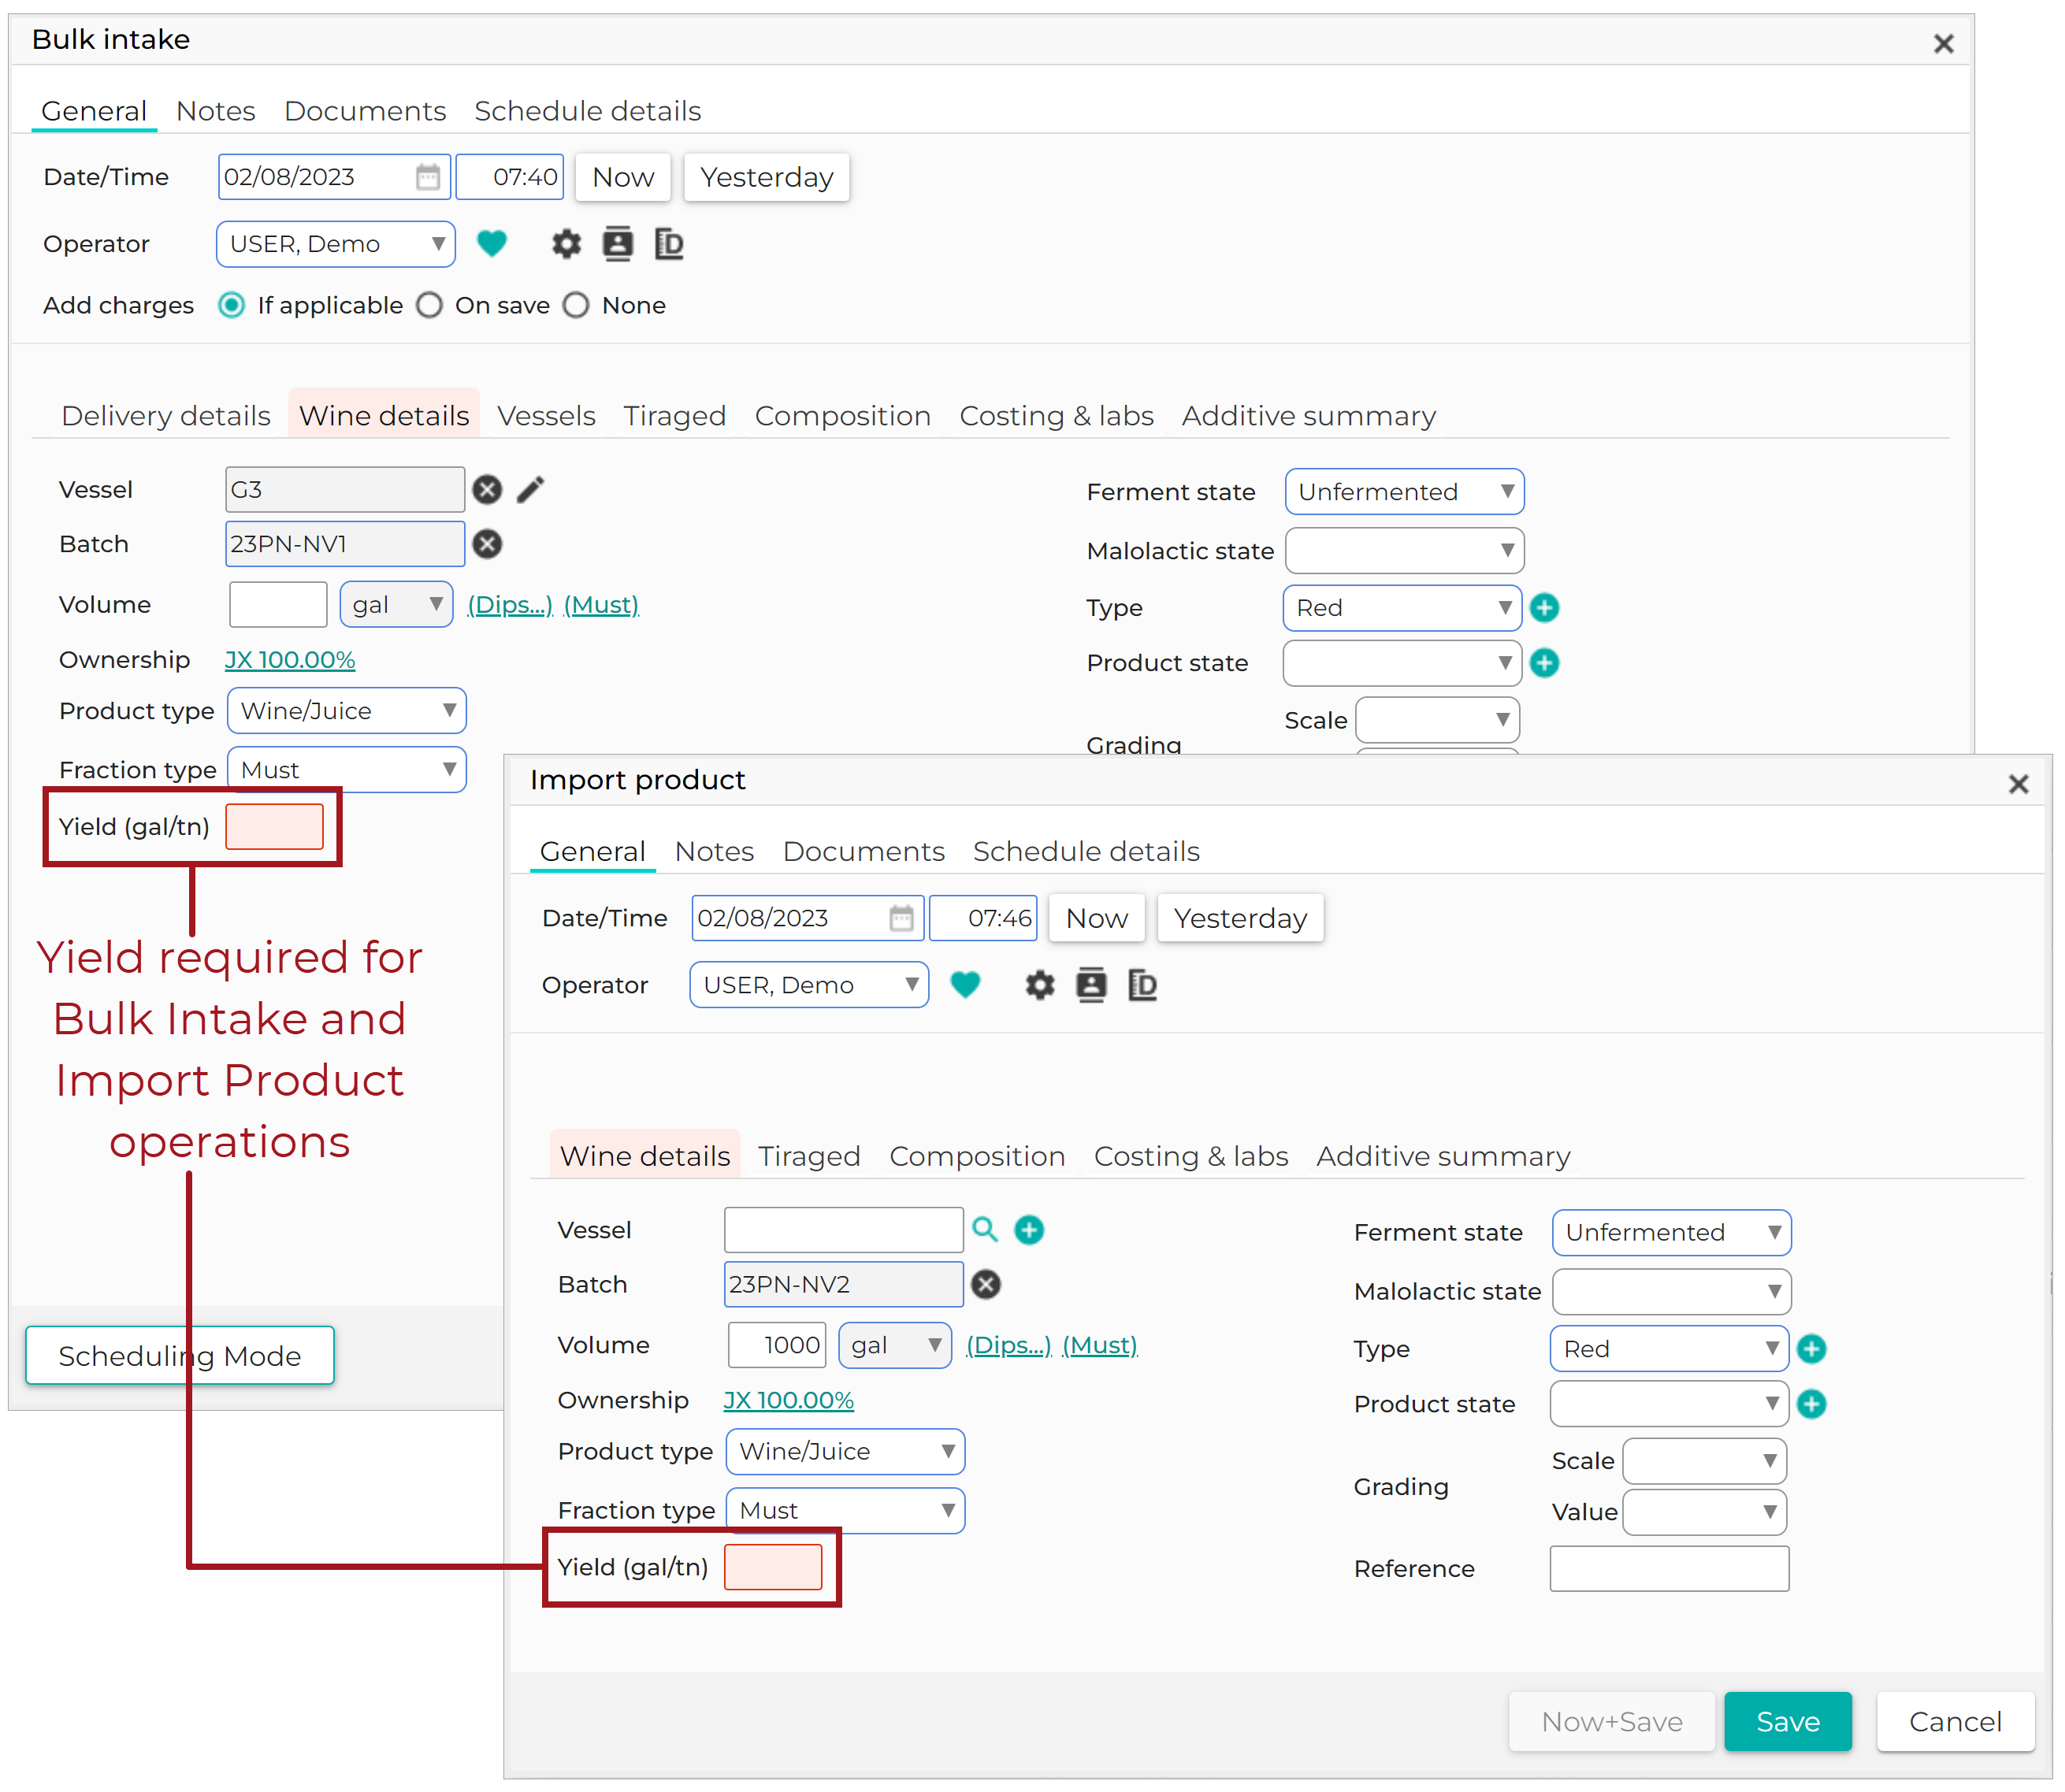Click the Yield (gal/tn) field in Bulk intake
This screenshot has height=1792, width=2065.
tap(274, 827)
